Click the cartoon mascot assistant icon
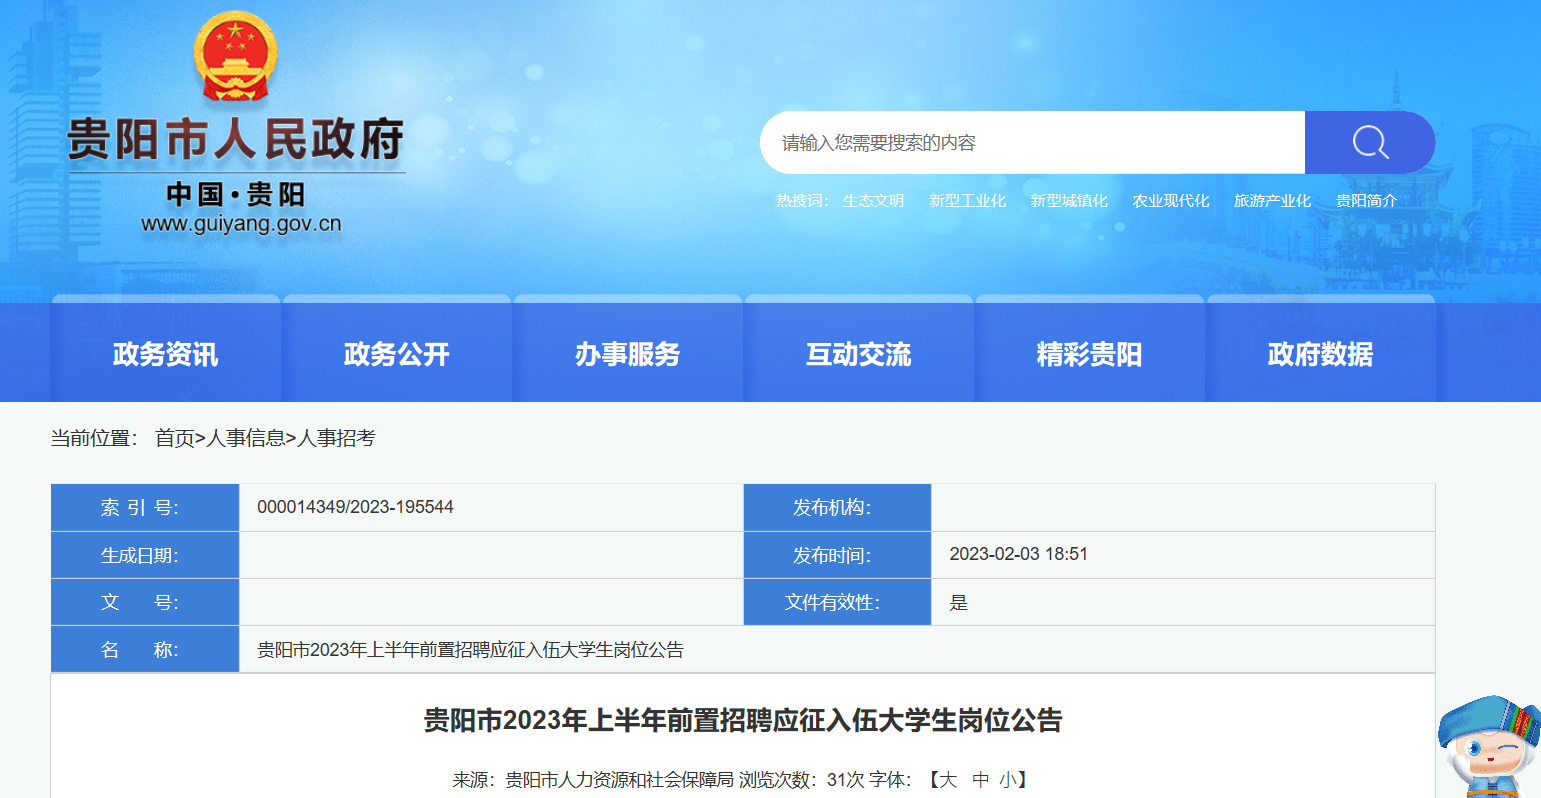The image size is (1541, 798). [x=1489, y=747]
